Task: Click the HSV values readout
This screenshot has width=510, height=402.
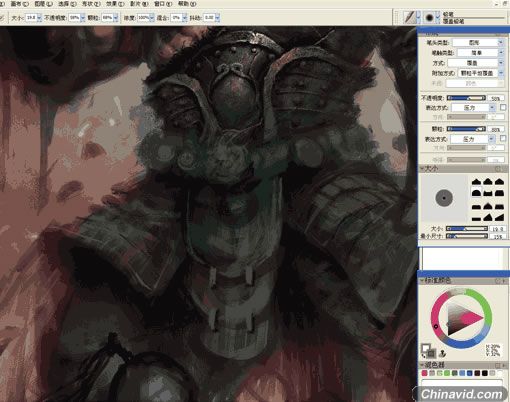Action: tap(494, 351)
